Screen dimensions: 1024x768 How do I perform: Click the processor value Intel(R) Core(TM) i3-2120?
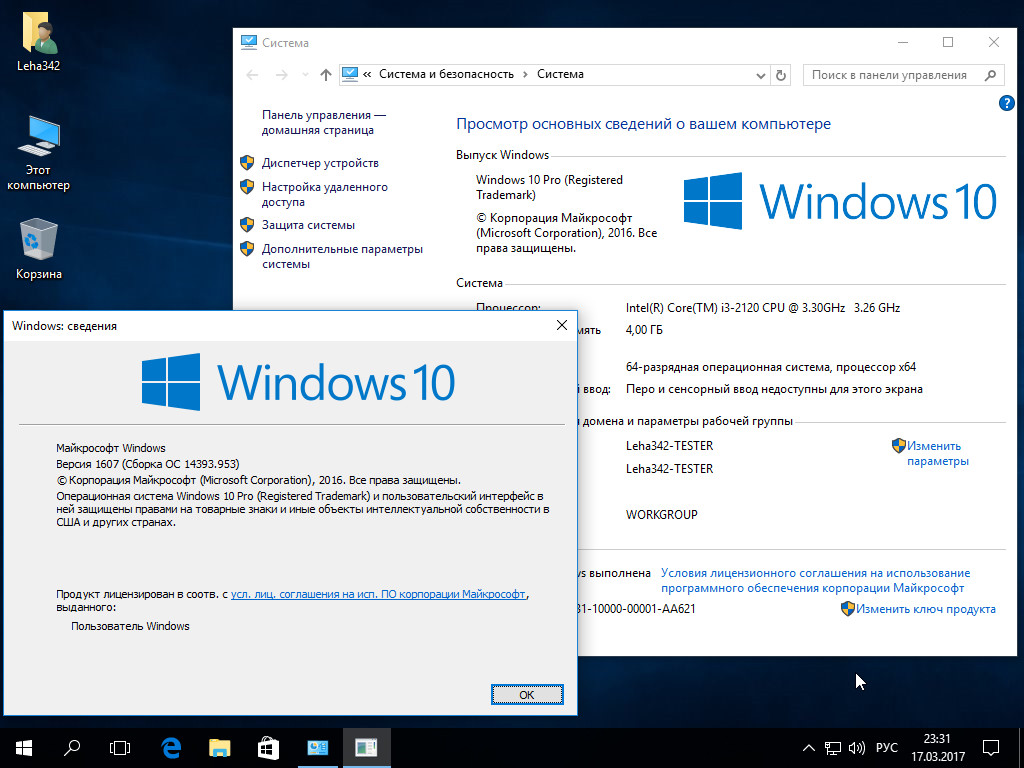(763, 308)
